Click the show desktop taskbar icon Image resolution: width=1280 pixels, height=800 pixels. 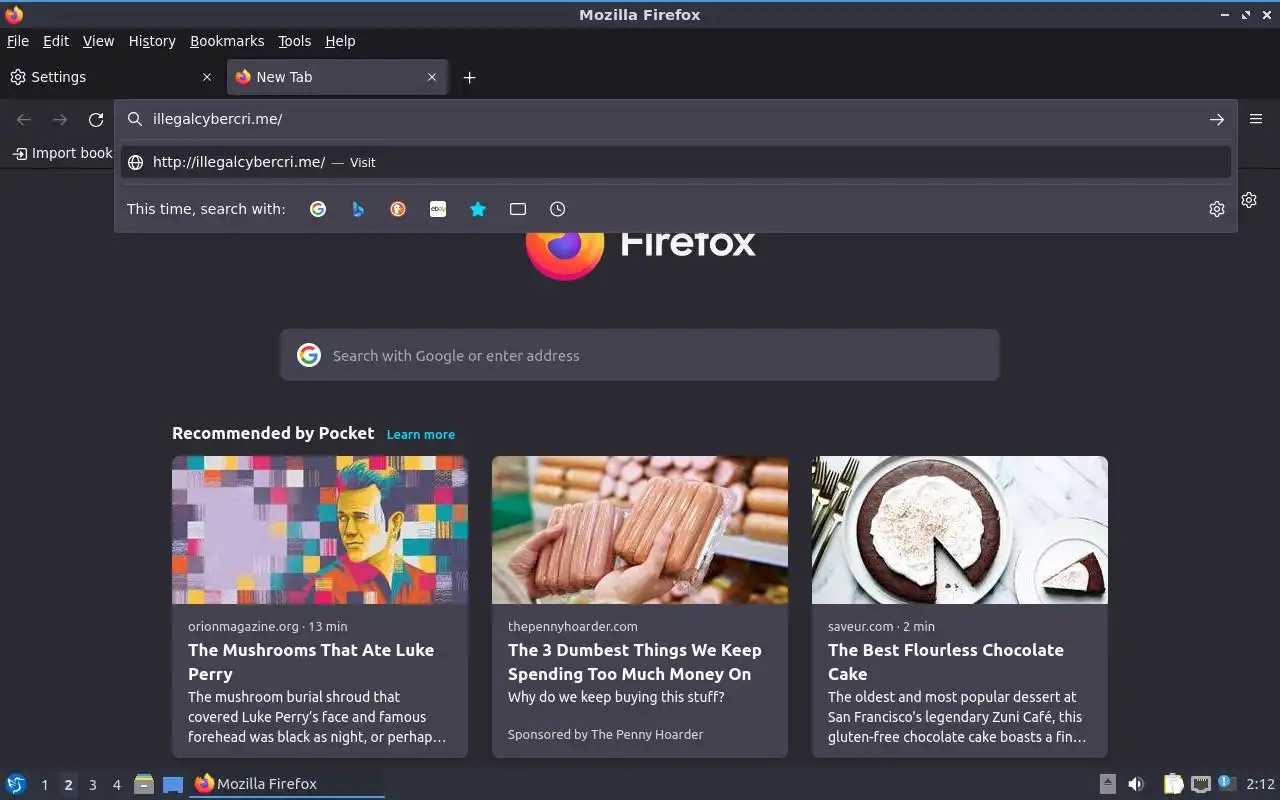[x=173, y=784]
